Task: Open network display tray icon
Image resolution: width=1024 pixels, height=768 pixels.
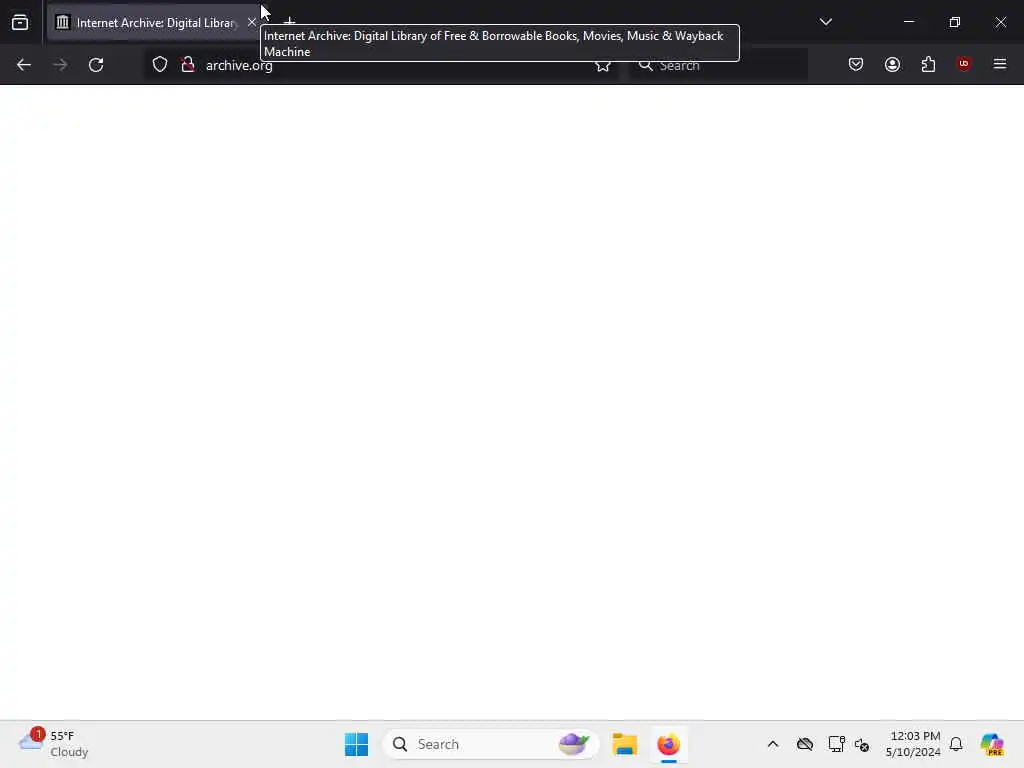Action: (x=837, y=744)
